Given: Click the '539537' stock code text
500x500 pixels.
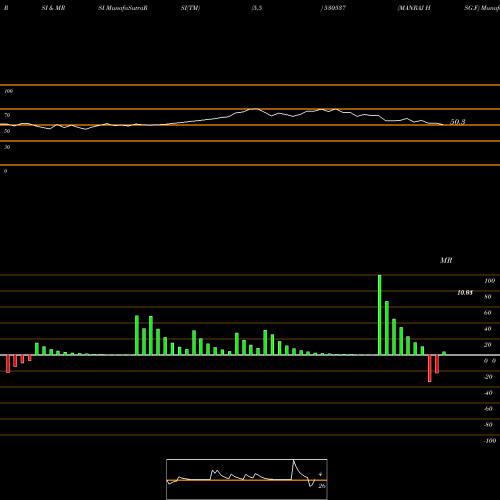Looking at the screenshot, I should click(334, 8).
